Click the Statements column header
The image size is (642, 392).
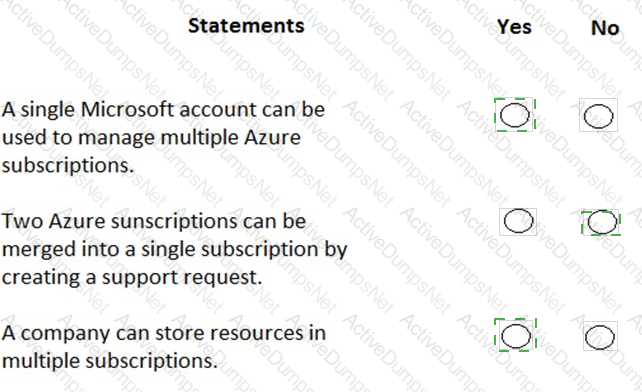coord(246,26)
